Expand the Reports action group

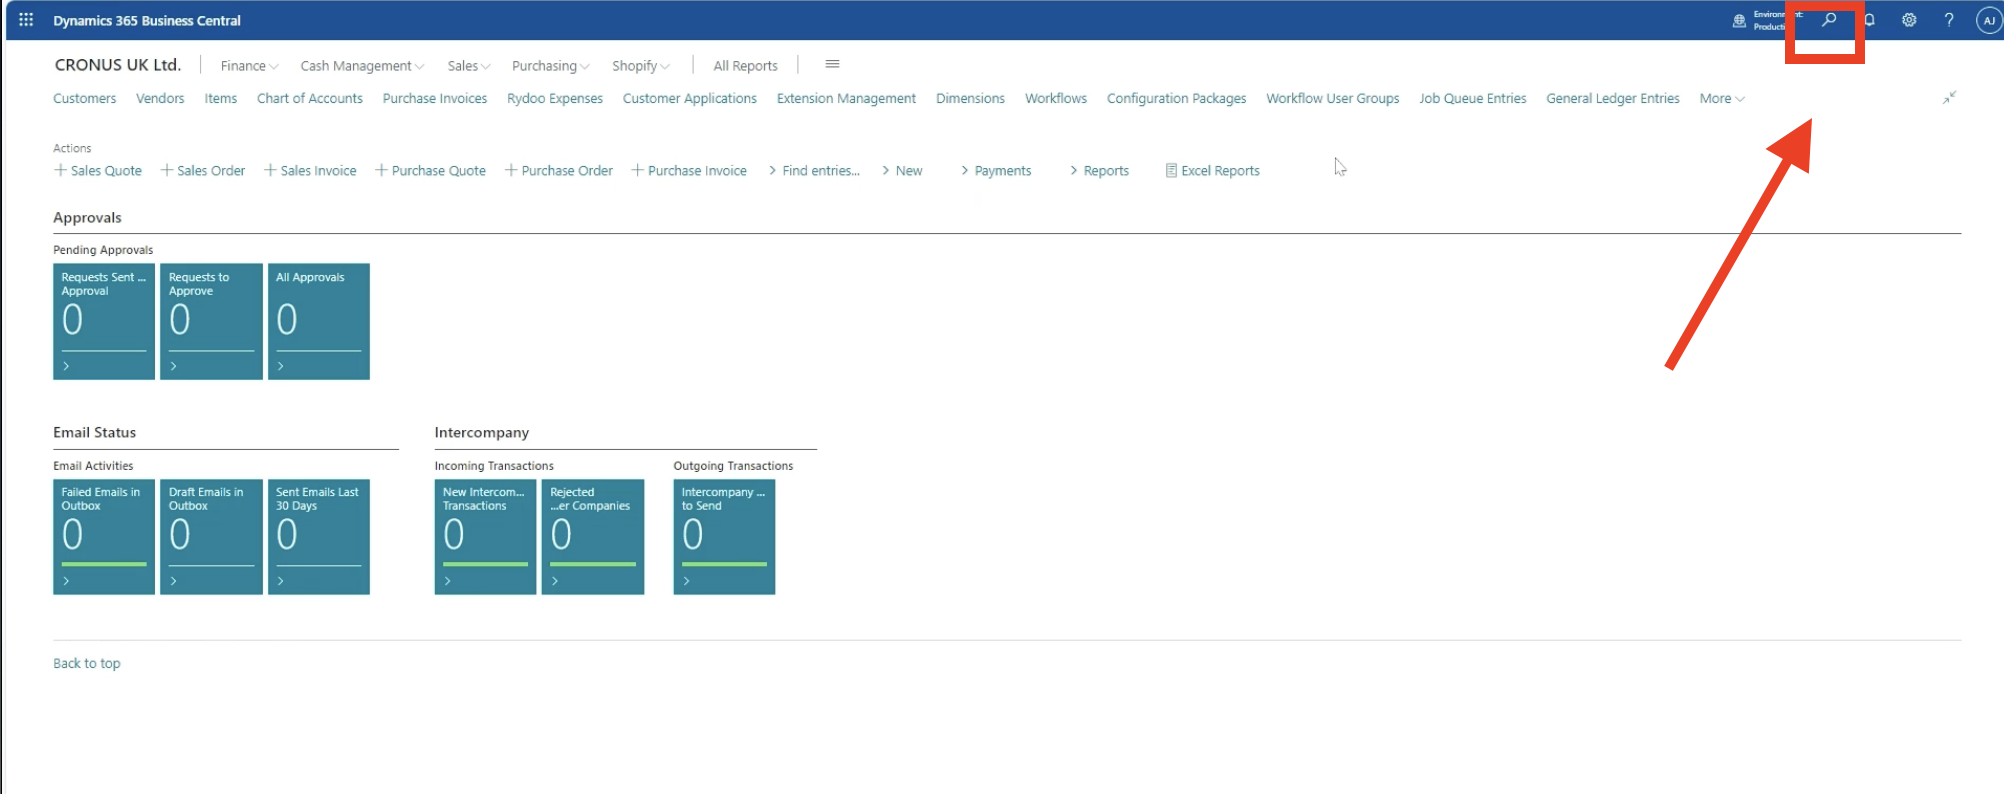pyautogui.click(x=1099, y=171)
